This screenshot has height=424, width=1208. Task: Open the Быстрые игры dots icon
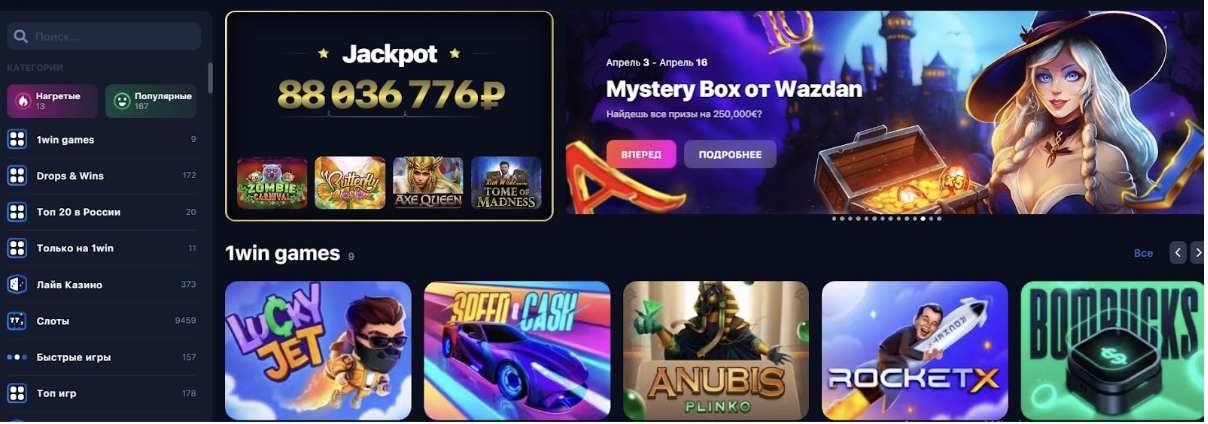click(17, 357)
